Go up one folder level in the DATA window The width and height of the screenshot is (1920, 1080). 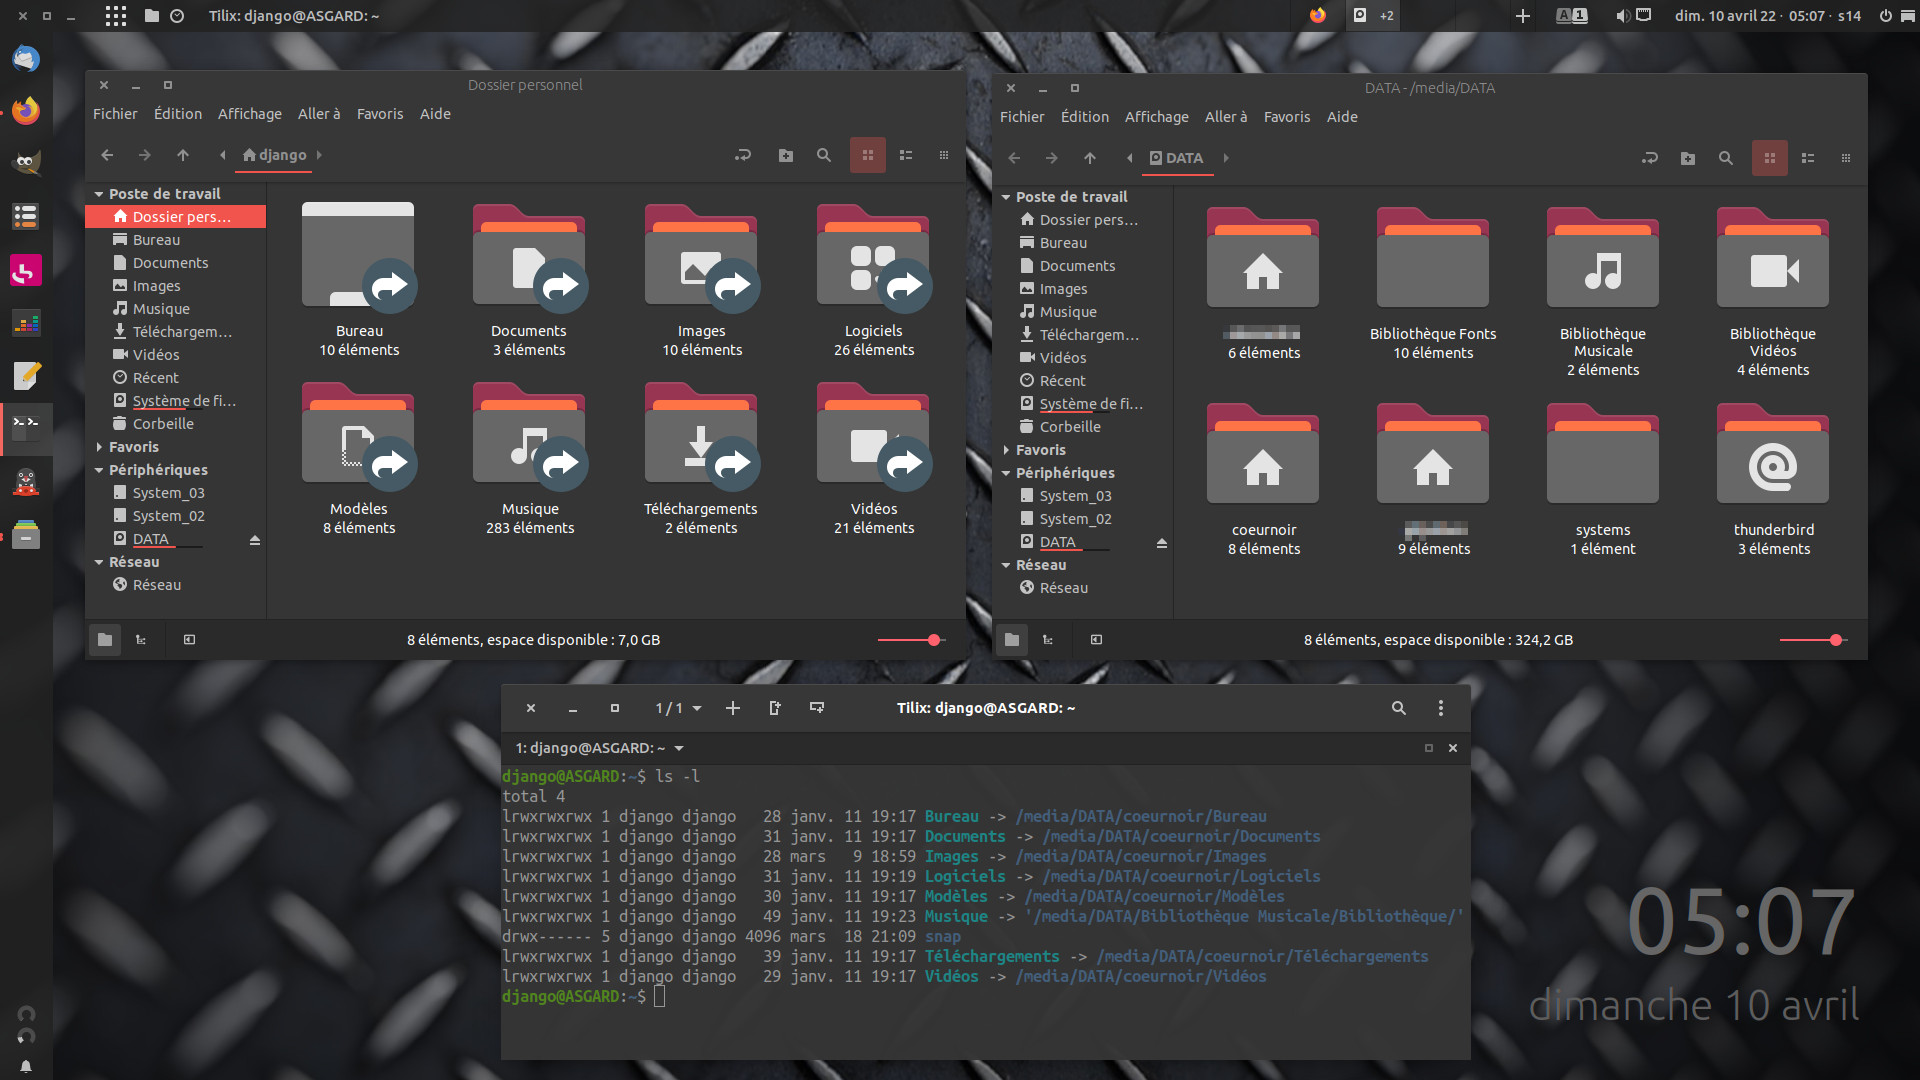pyautogui.click(x=1090, y=158)
